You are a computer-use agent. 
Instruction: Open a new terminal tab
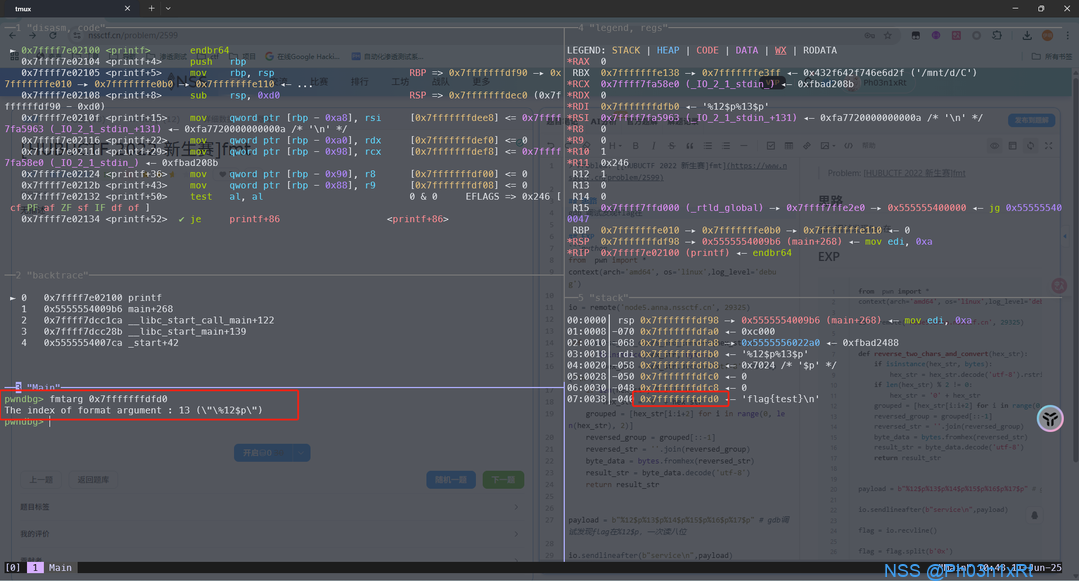pyautogui.click(x=151, y=8)
